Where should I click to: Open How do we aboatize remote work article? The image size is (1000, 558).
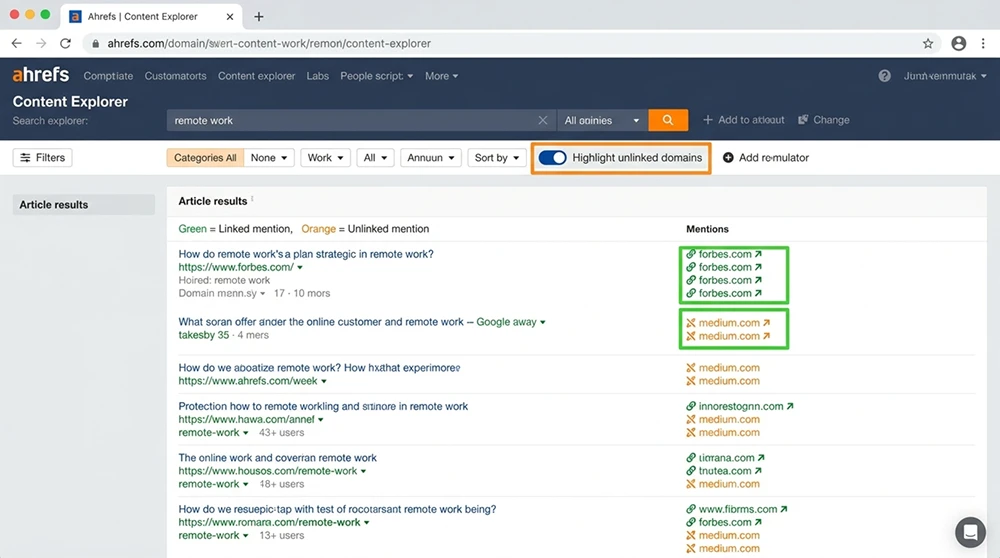(x=319, y=368)
